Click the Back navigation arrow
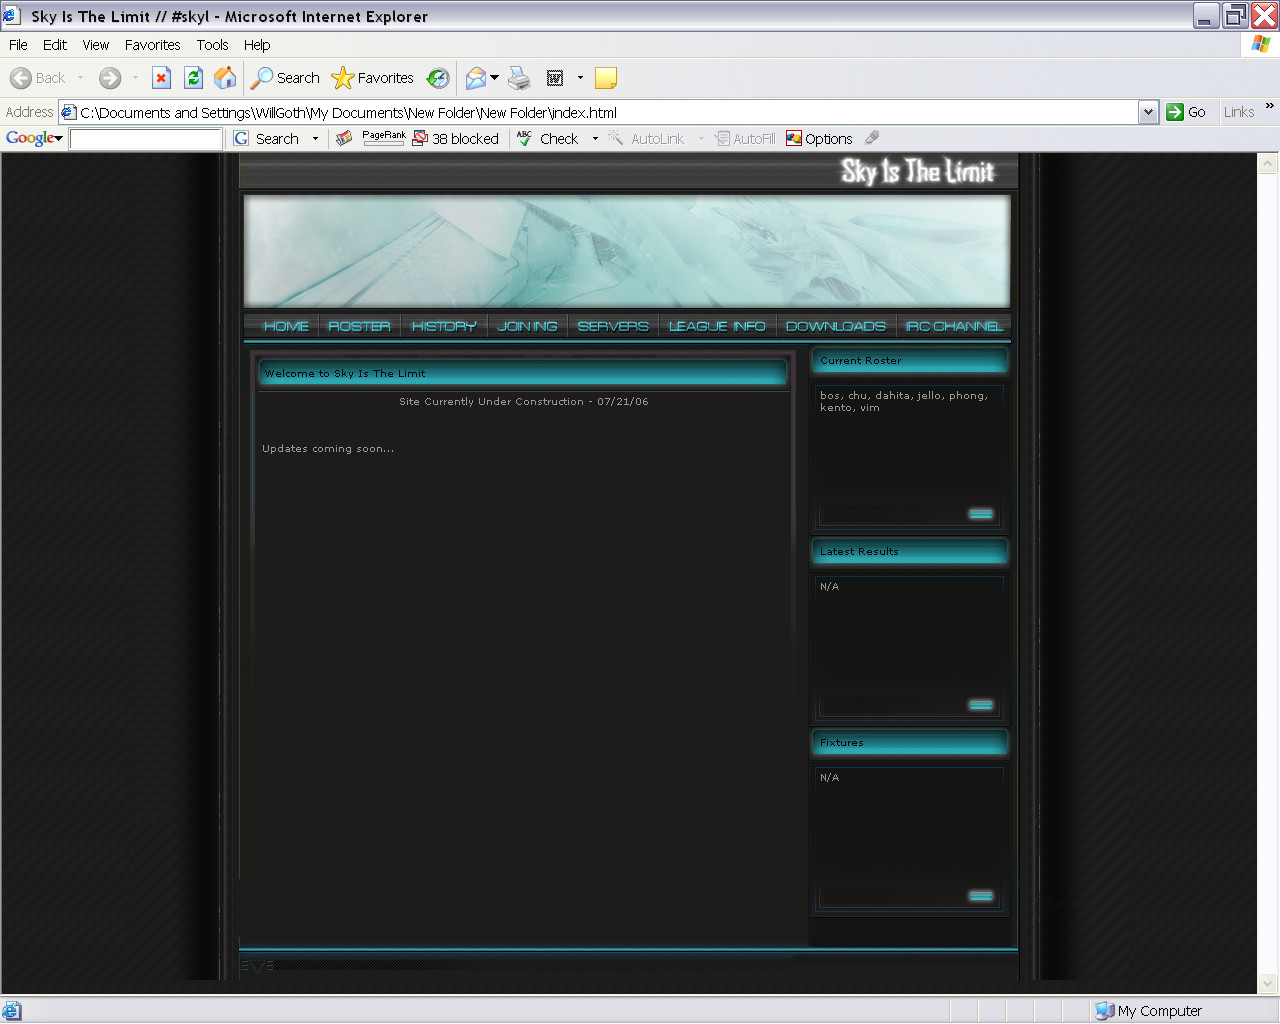 pyautogui.click(x=37, y=78)
